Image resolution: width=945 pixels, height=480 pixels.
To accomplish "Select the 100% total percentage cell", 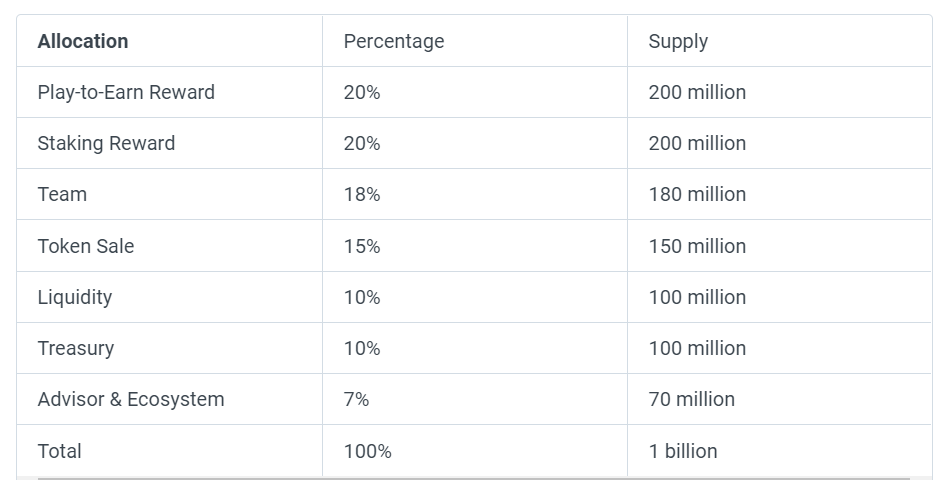I will tap(367, 451).
